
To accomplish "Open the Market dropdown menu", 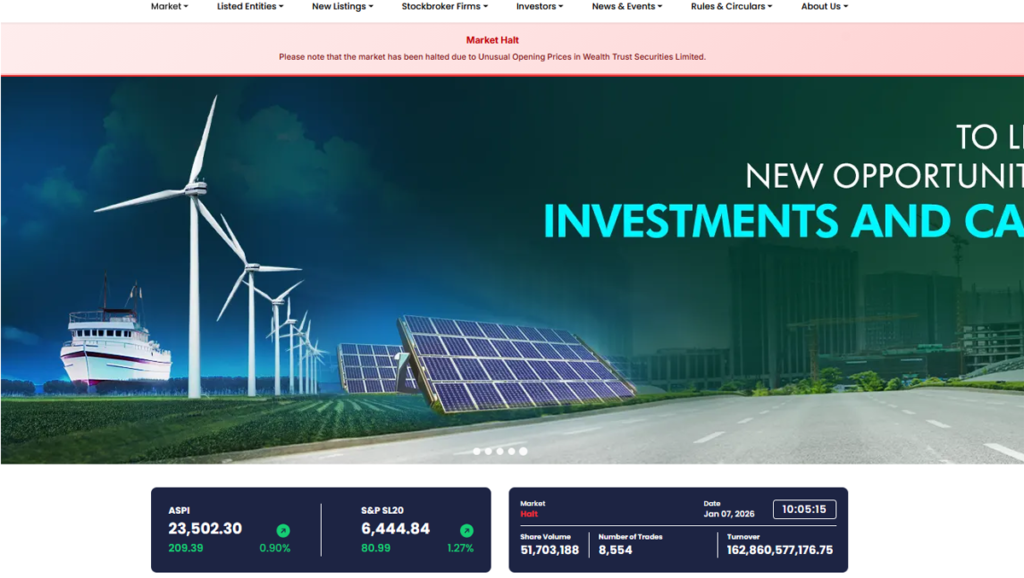I will tap(169, 7).
